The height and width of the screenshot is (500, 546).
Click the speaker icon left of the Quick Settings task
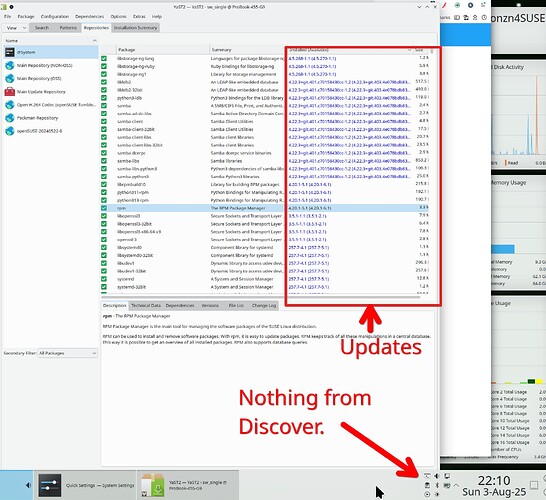[28, 485]
